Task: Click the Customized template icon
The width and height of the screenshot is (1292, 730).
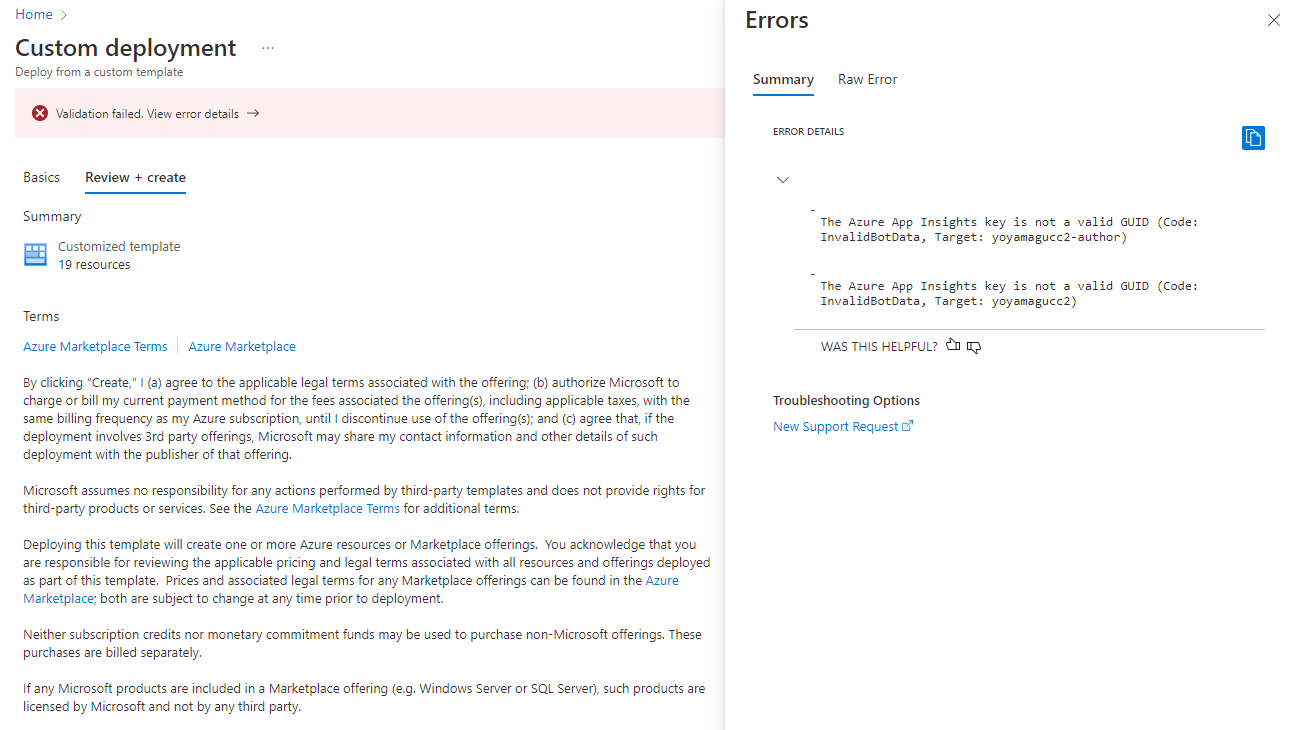Action: tap(35, 254)
